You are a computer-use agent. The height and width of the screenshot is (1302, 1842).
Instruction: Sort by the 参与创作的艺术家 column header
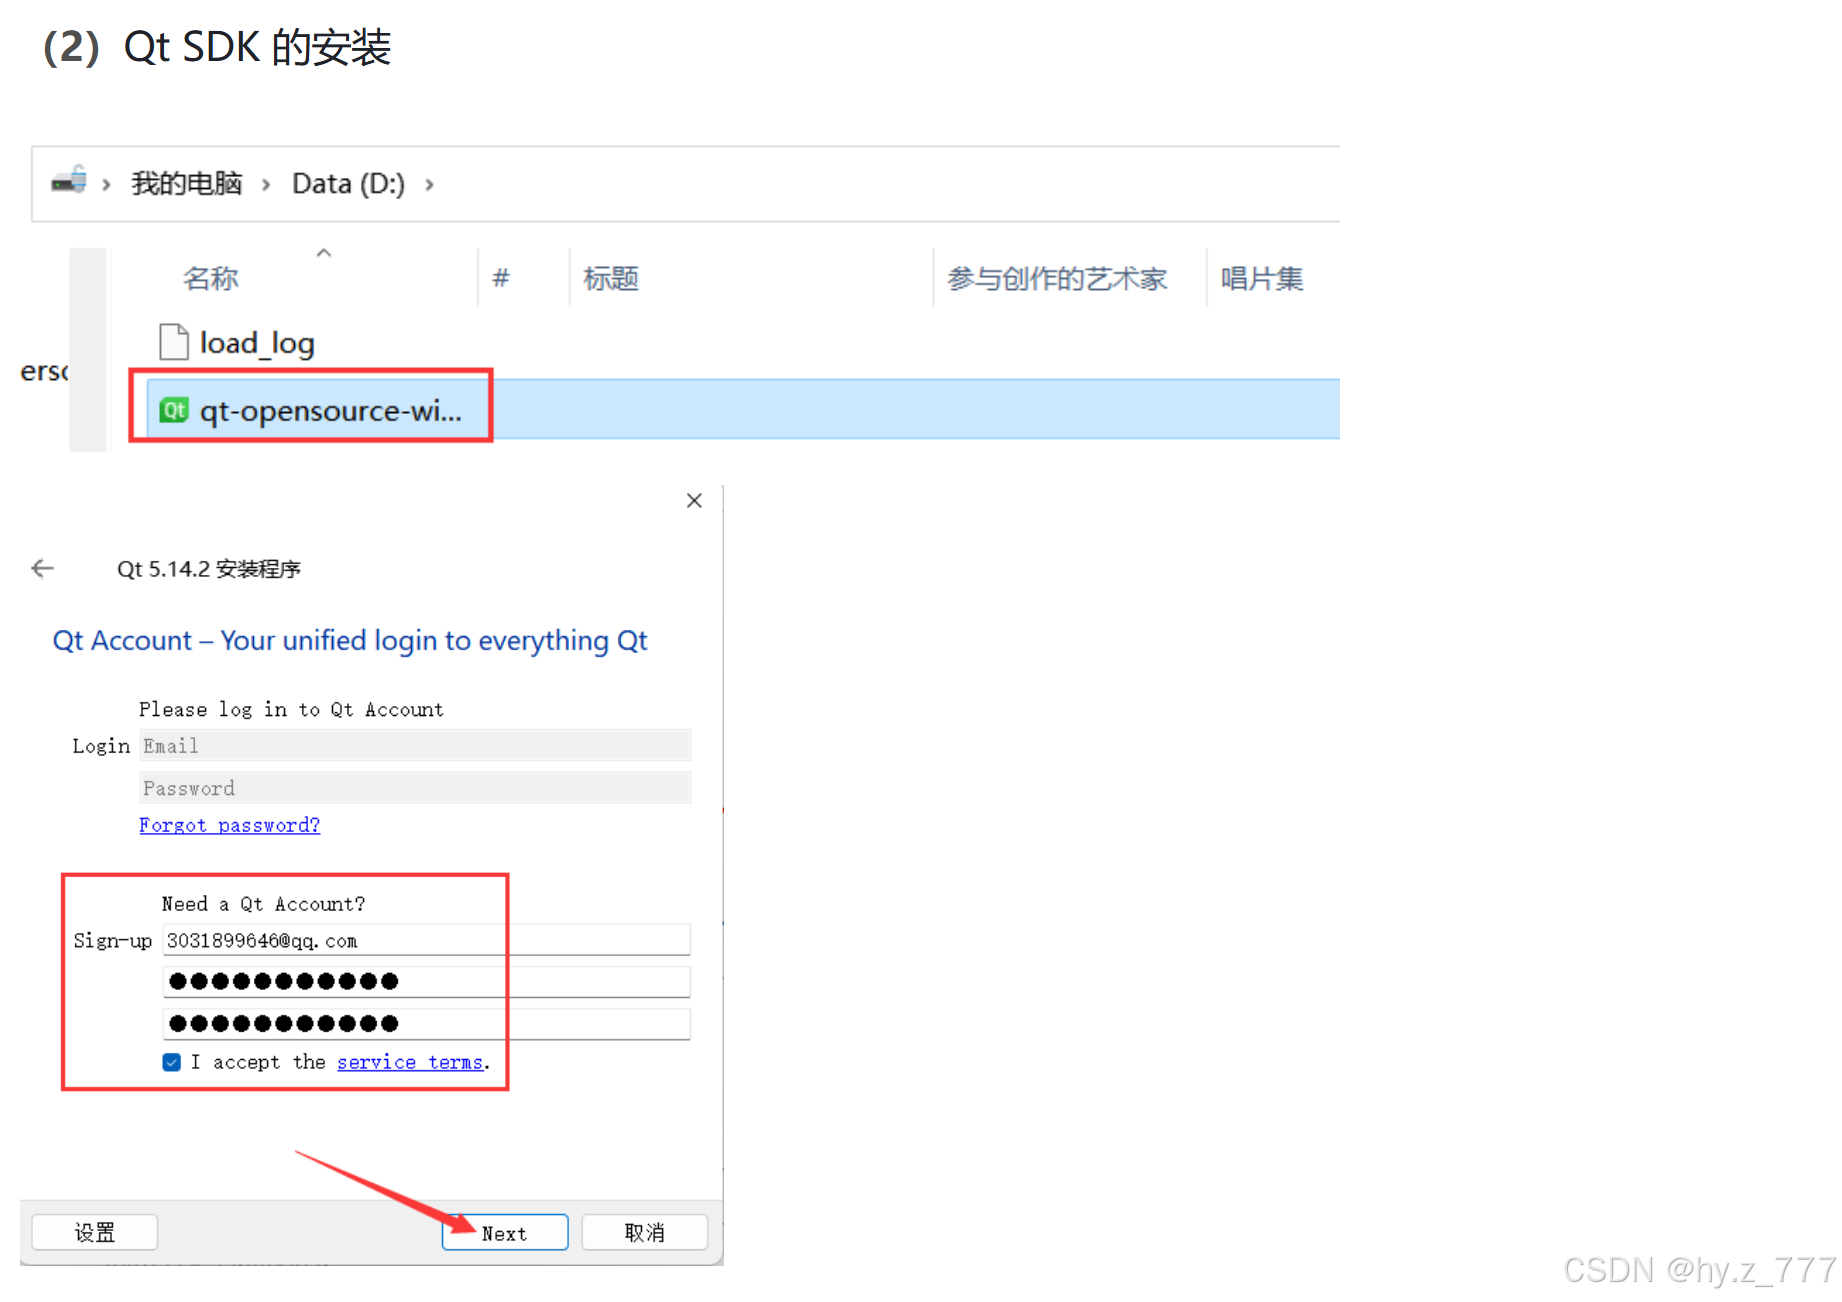(1057, 278)
